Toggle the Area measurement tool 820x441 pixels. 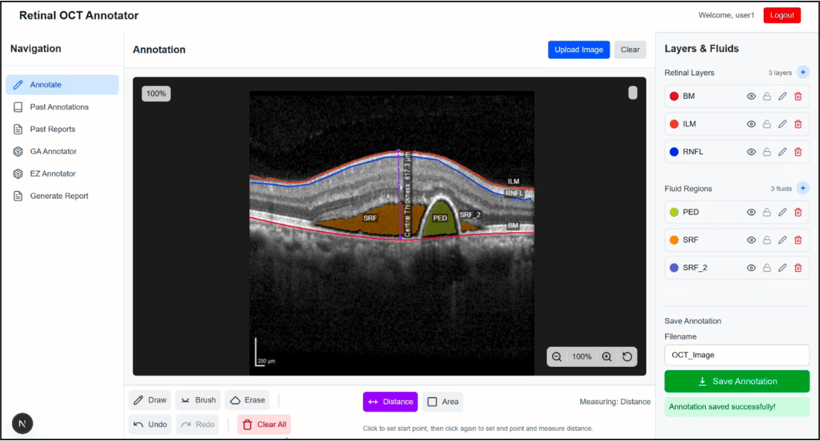(x=443, y=402)
